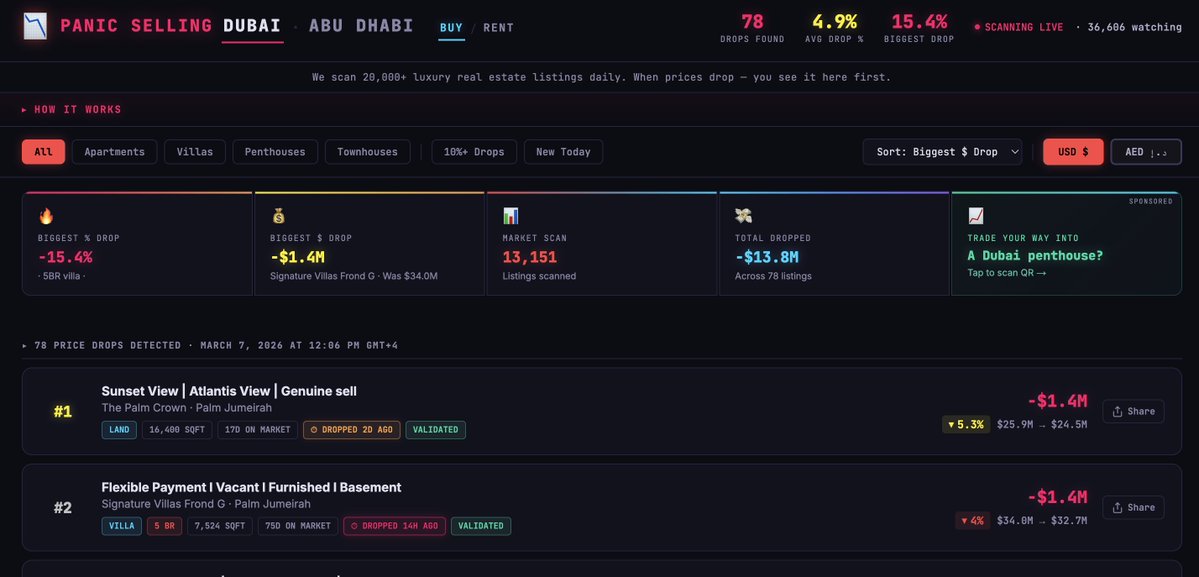The width and height of the screenshot is (1199, 577).
Task: Click the #2 rank label
Action: click(x=63, y=507)
